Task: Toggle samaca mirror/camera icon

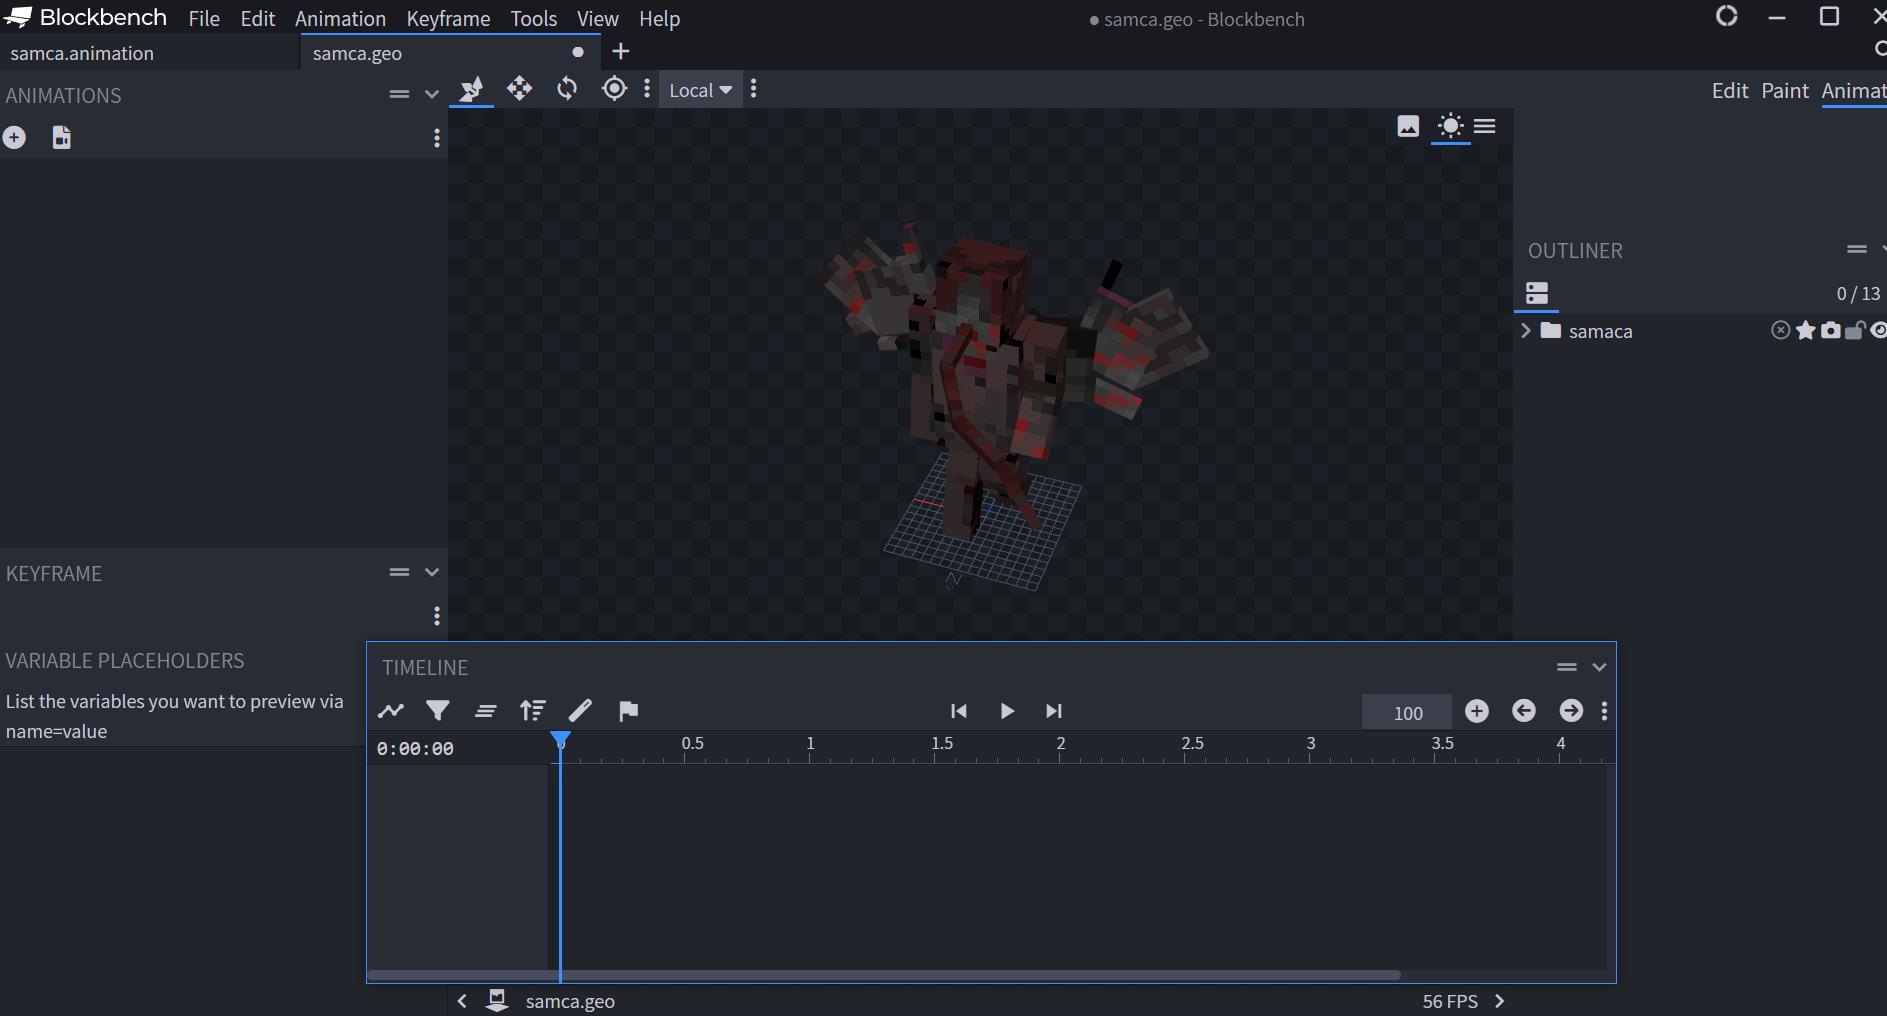Action: click(1830, 331)
